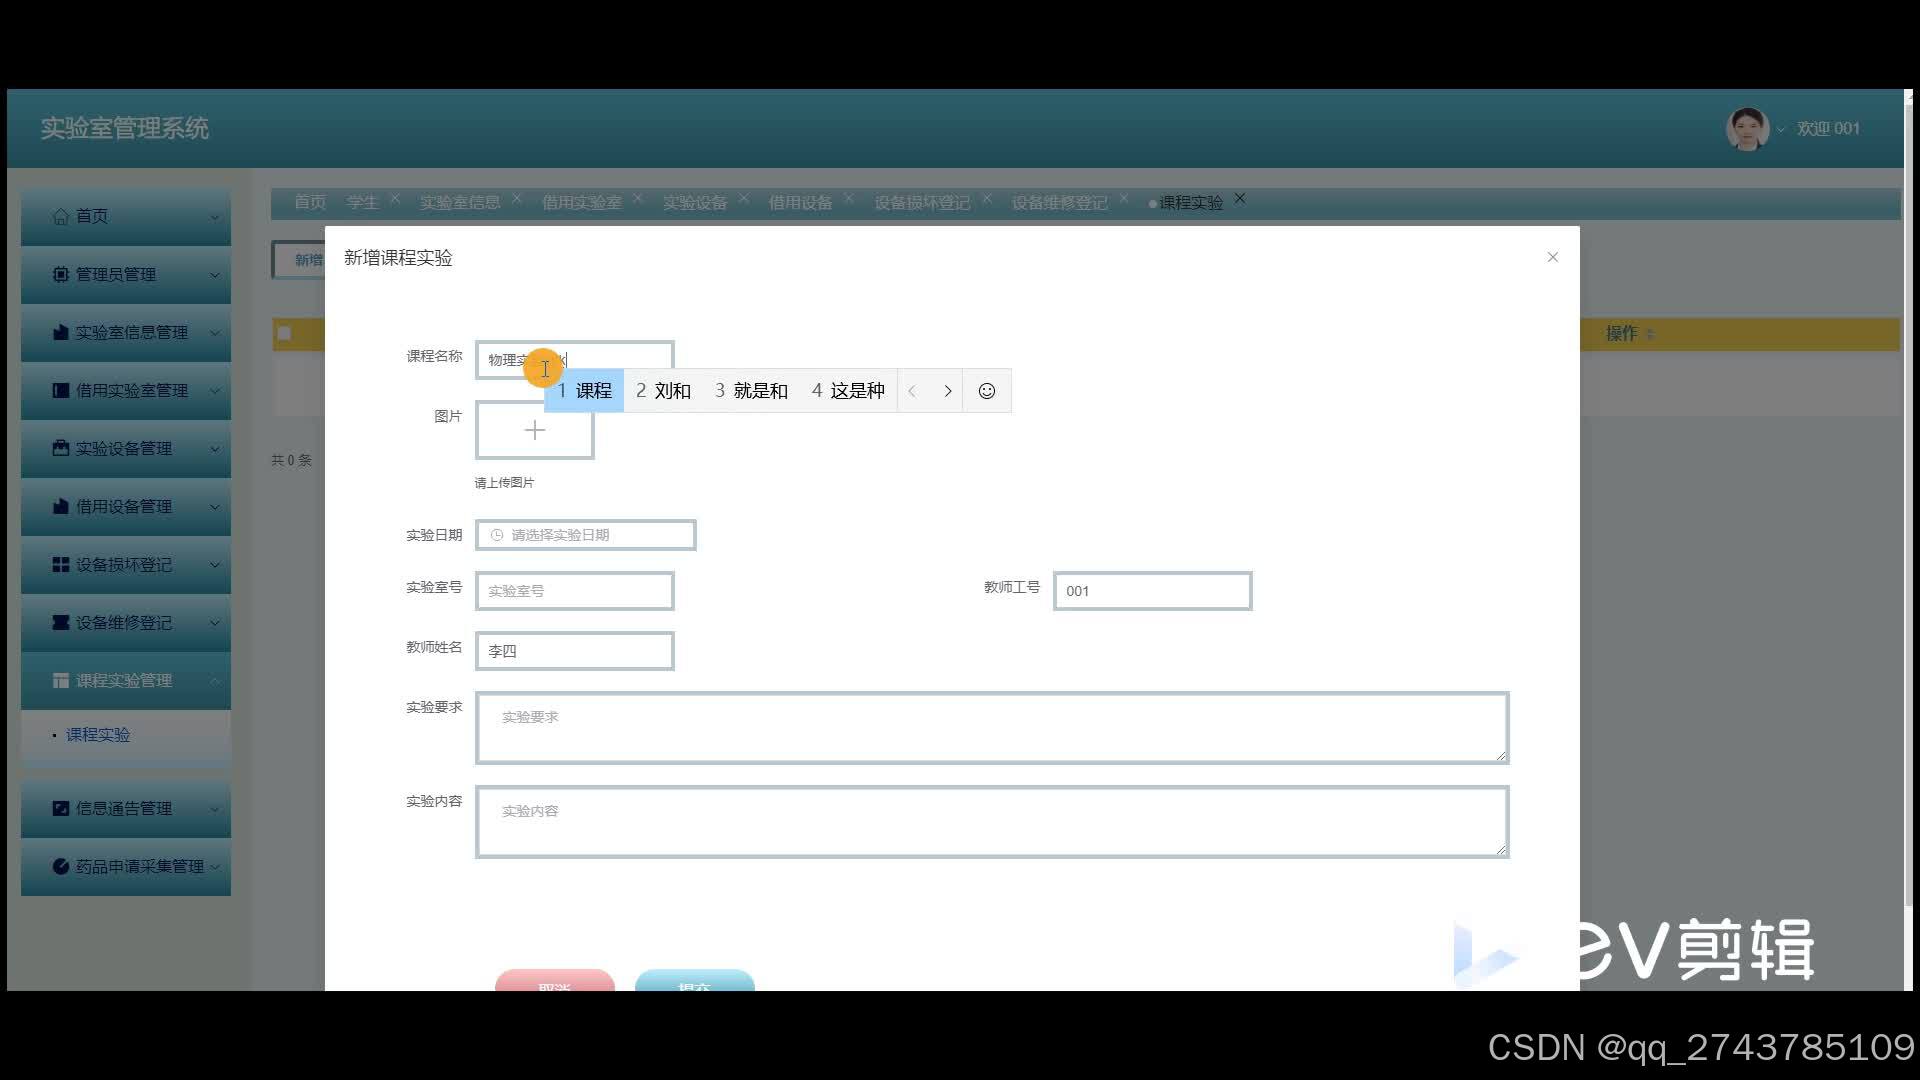Click the 实验设备管理 sidebar icon
Viewport: 1920px width, 1080px height.
[x=61, y=448]
